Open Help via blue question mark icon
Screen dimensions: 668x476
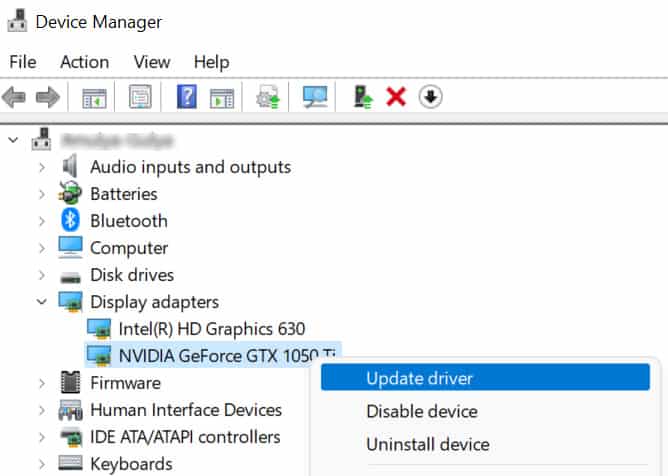click(x=186, y=97)
